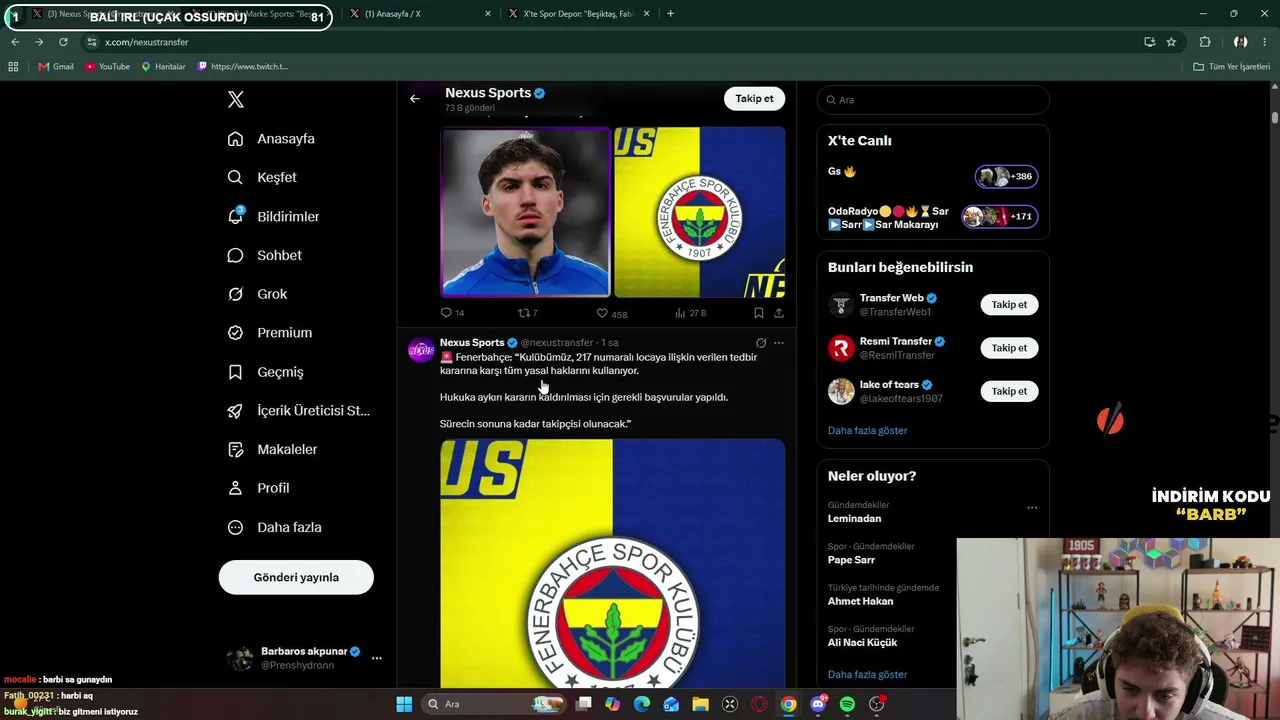This screenshot has height=720, width=1280.
Task: Follow Nexus Sports with Takip et
Action: click(754, 99)
